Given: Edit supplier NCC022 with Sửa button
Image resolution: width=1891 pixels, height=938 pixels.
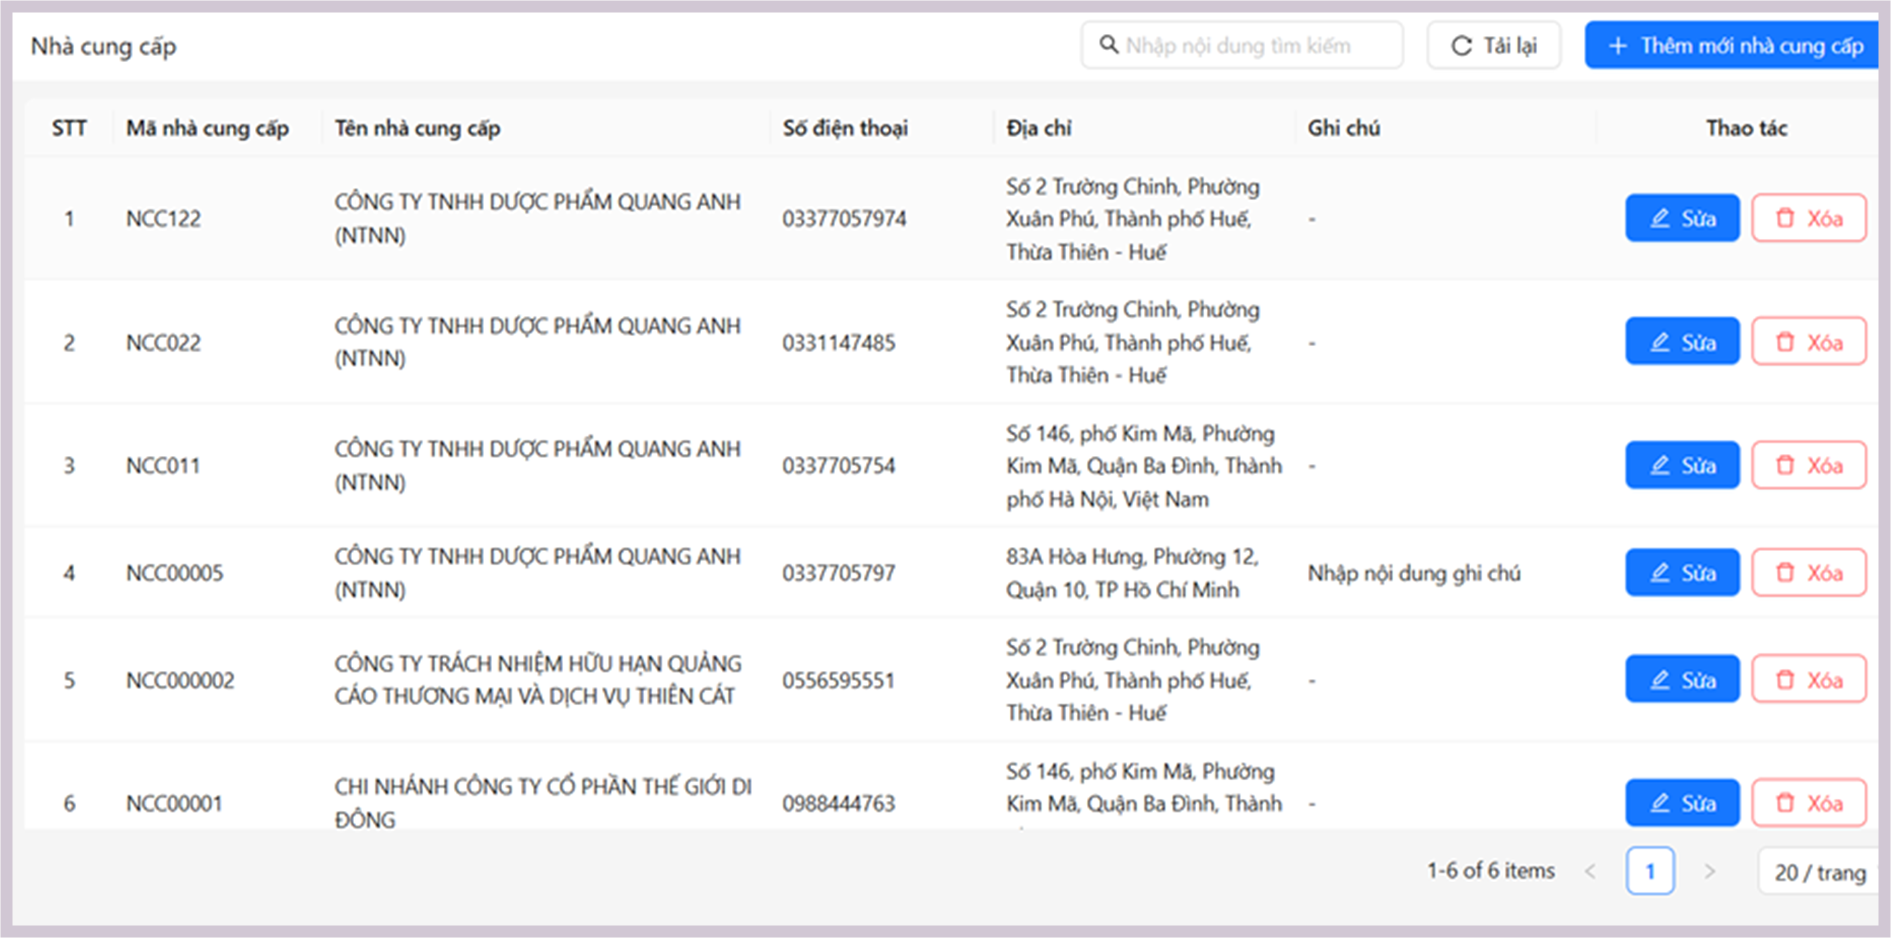Looking at the screenshot, I should [x=1682, y=342].
